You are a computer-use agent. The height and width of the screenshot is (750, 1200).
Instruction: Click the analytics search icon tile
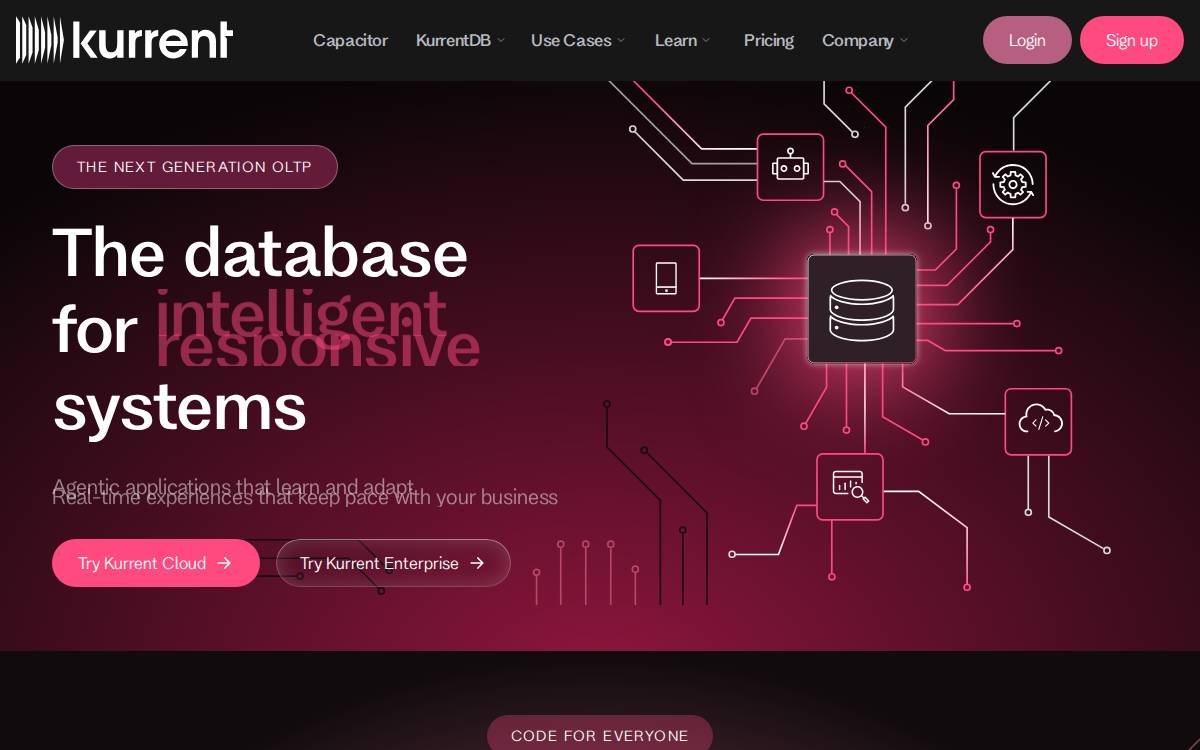click(x=850, y=487)
